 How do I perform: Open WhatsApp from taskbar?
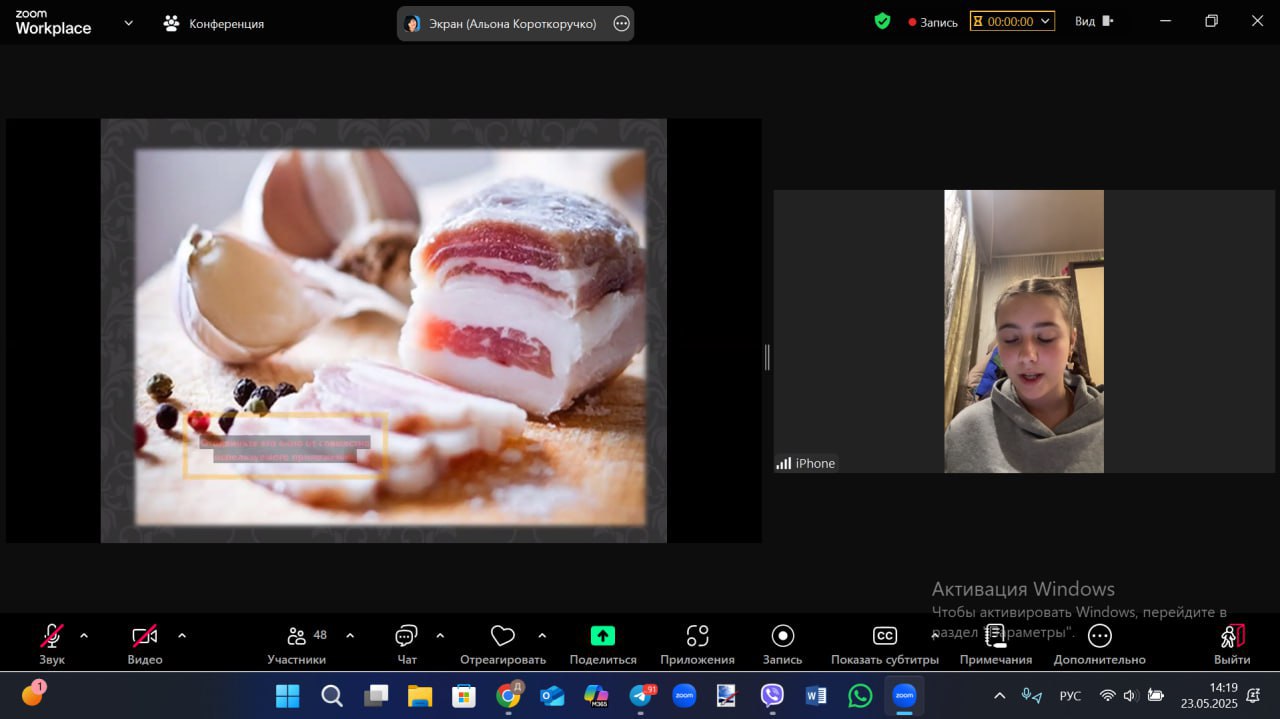(860, 695)
